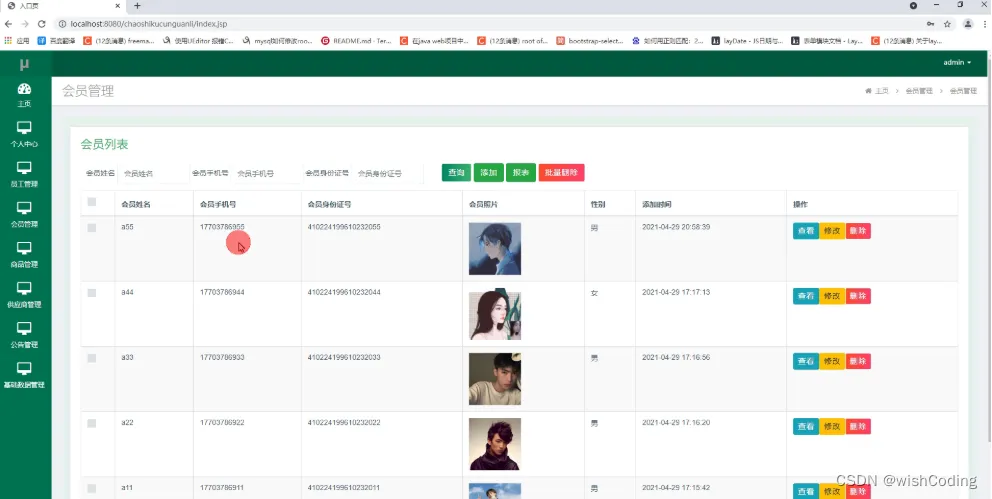Open member a44's photo thumbnail

pyautogui.click(x=495, y=314)
